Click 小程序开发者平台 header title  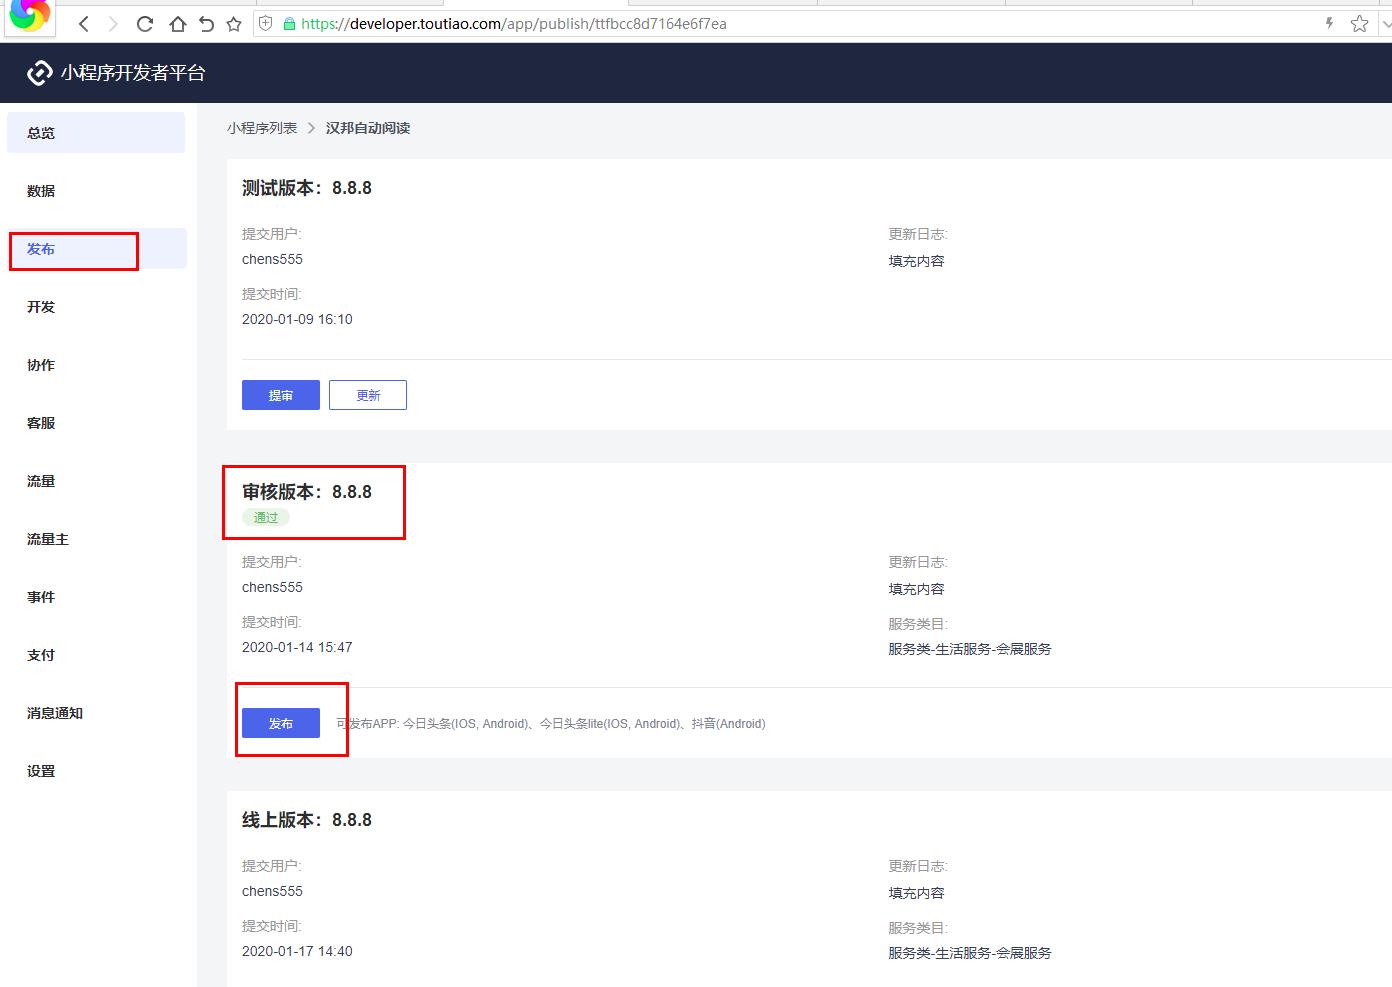click(x=133, y=72)
